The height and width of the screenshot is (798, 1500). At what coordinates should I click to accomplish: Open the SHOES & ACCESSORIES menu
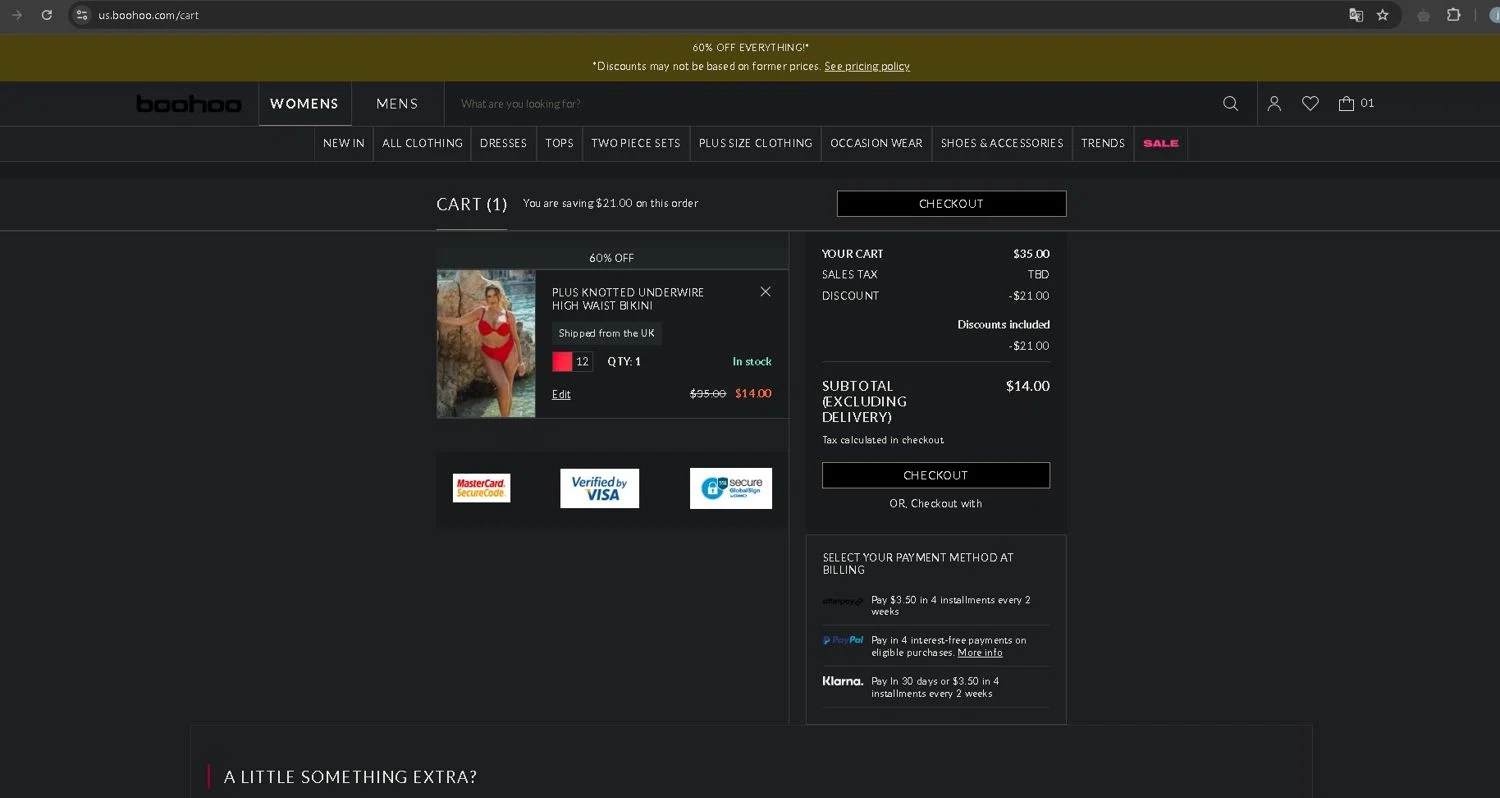[x=1002, y=143]
